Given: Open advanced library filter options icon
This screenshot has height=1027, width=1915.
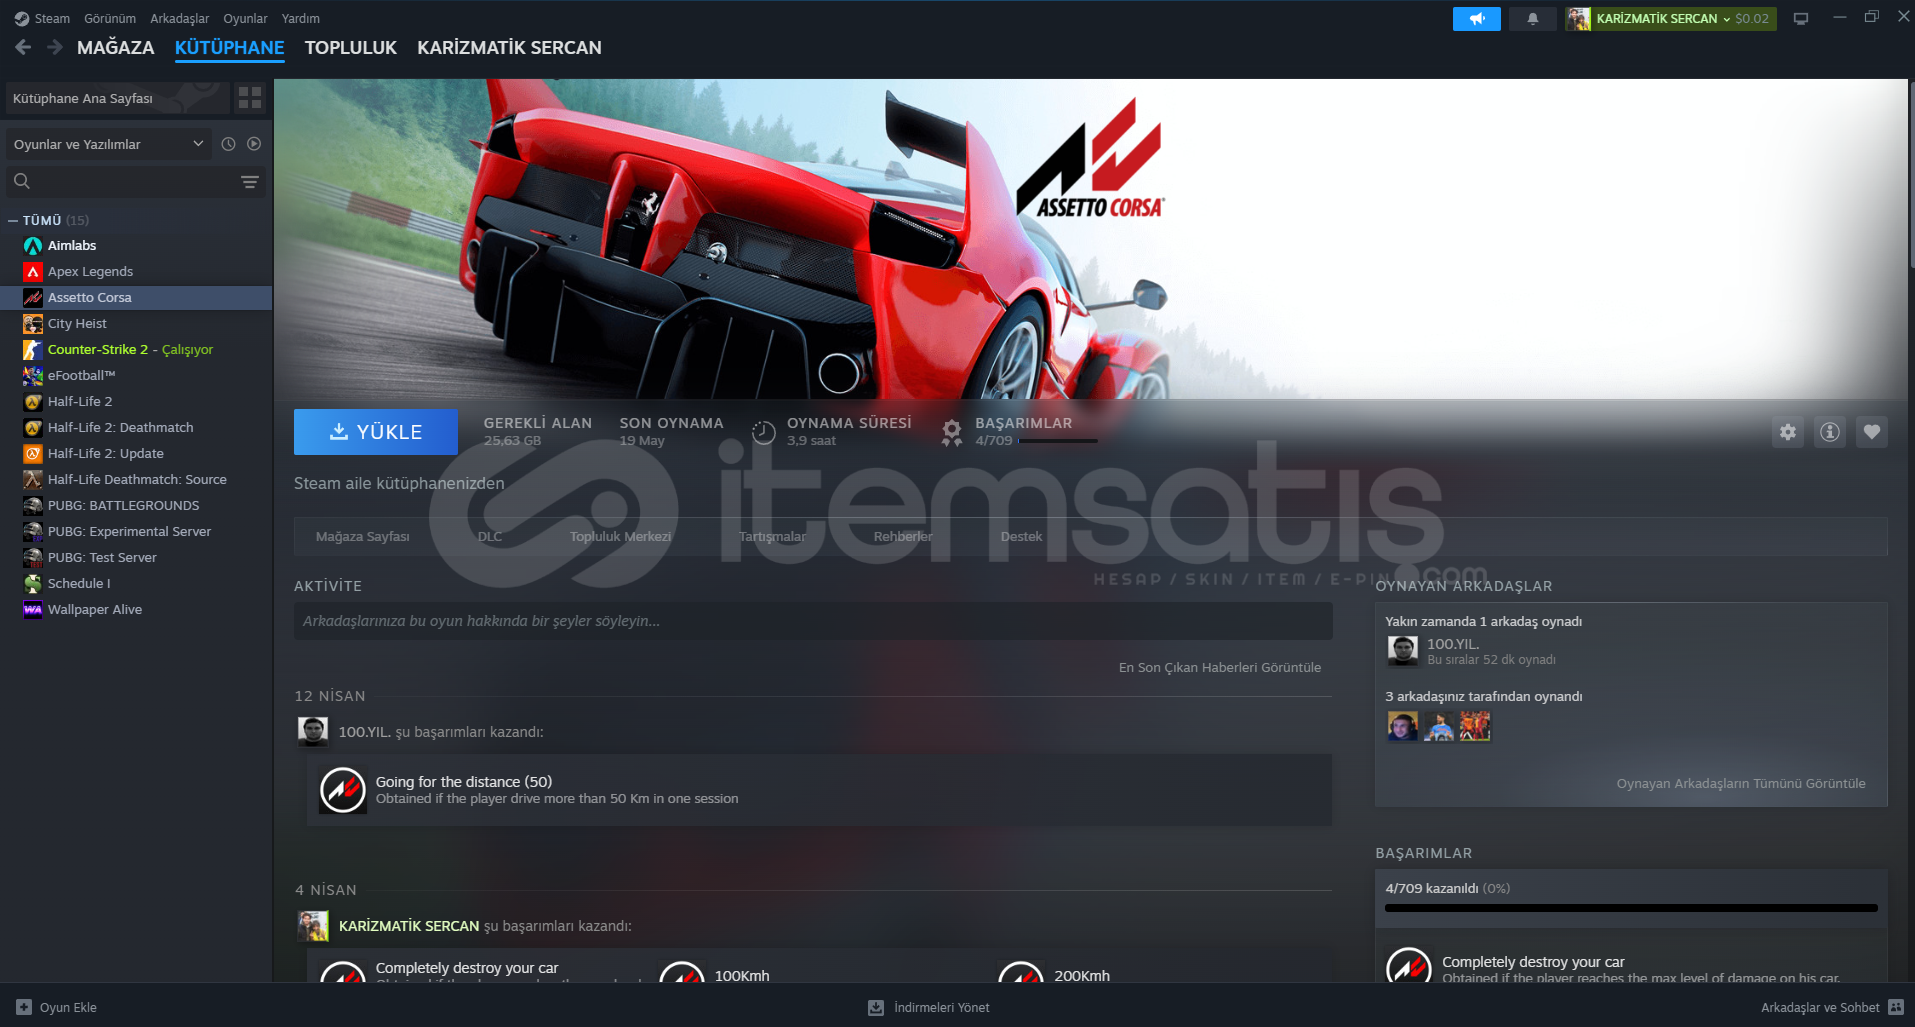Looking at the screenshot, I should click(250, 181).
